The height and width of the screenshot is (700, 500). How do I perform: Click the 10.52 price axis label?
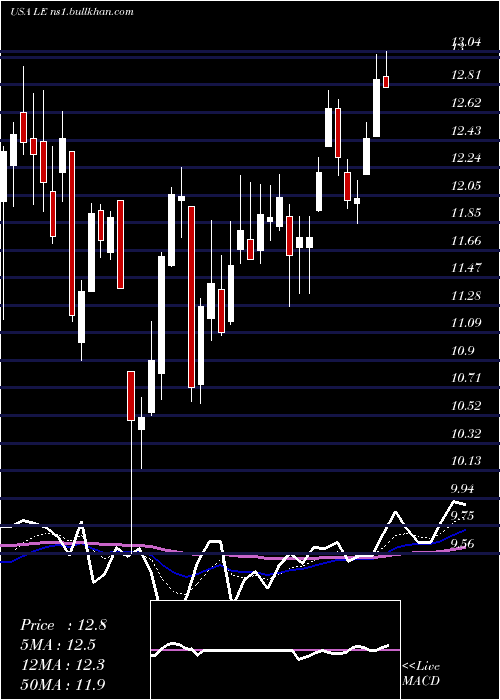click(x=466, y=406)
